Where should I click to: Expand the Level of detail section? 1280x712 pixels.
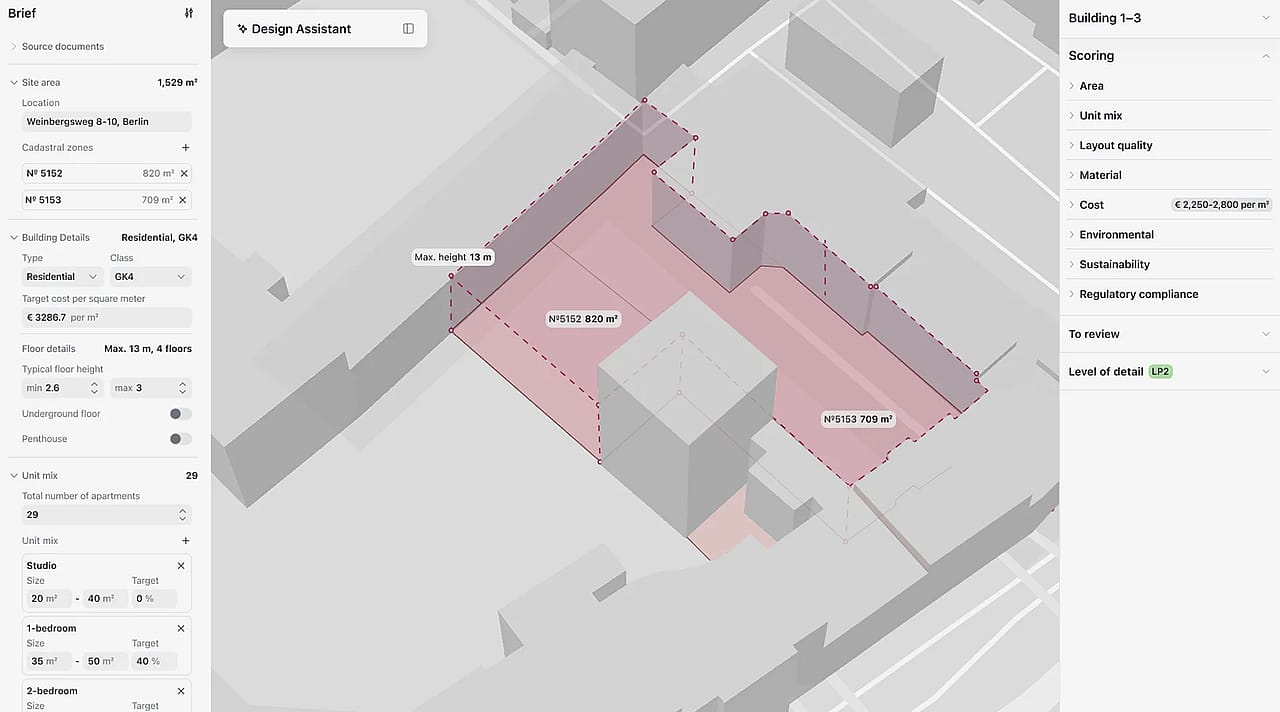[1266, 372]
